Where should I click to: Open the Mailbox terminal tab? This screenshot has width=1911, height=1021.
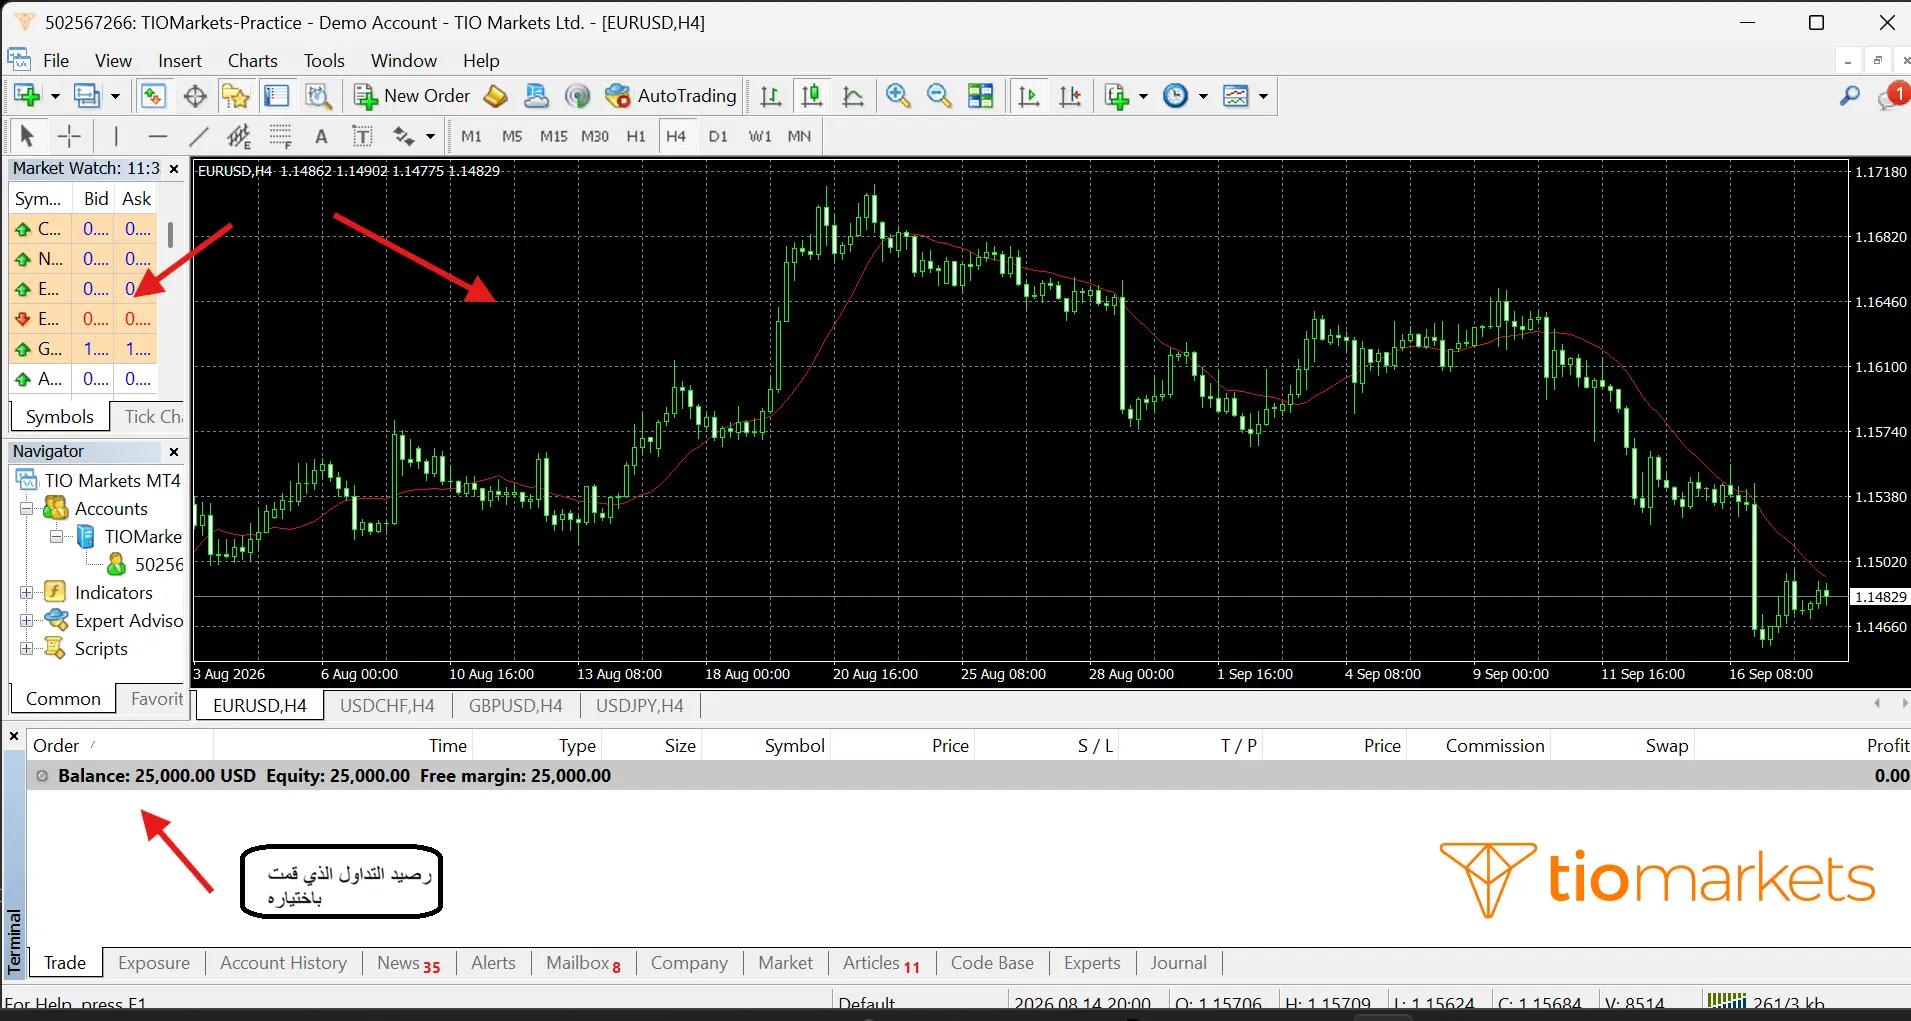(583, 963)
